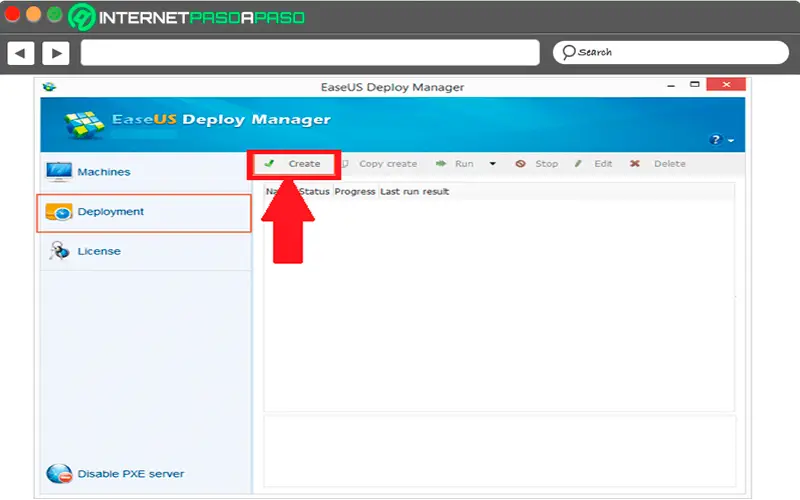Viewport: 800px width, 500px height.
Task: Close the EaseUS Deploy Manager window
Action: click(726, 84)
